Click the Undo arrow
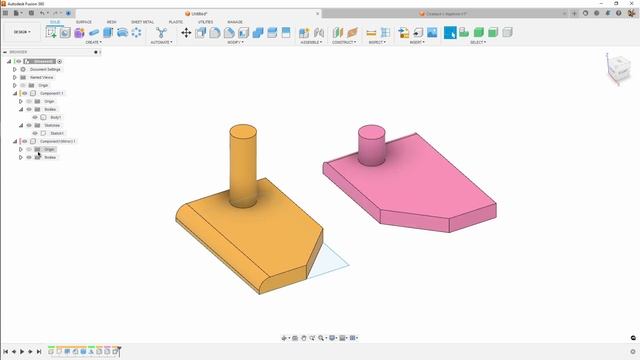This screenshot has width=640, height=360. click(42, 13)
